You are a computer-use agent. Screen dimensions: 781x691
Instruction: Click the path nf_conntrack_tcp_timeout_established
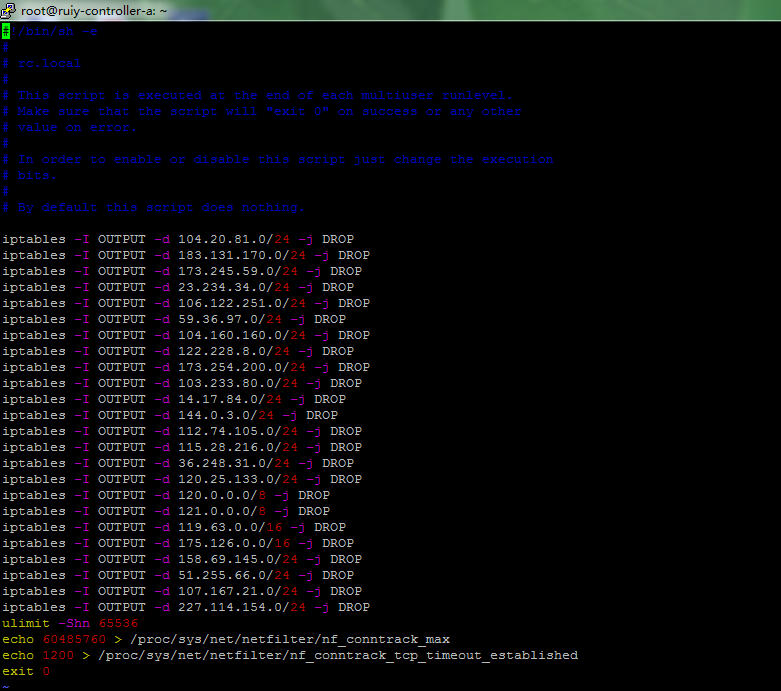(434, 655)
